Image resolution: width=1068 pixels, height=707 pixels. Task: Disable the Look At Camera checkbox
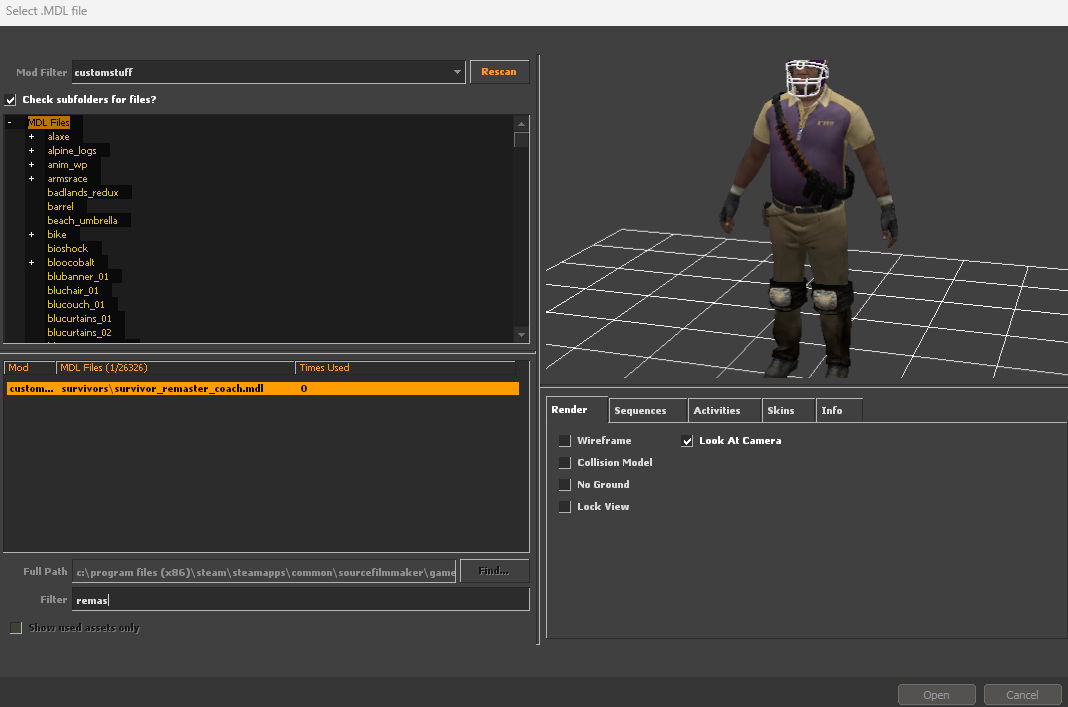pos(687,441)
